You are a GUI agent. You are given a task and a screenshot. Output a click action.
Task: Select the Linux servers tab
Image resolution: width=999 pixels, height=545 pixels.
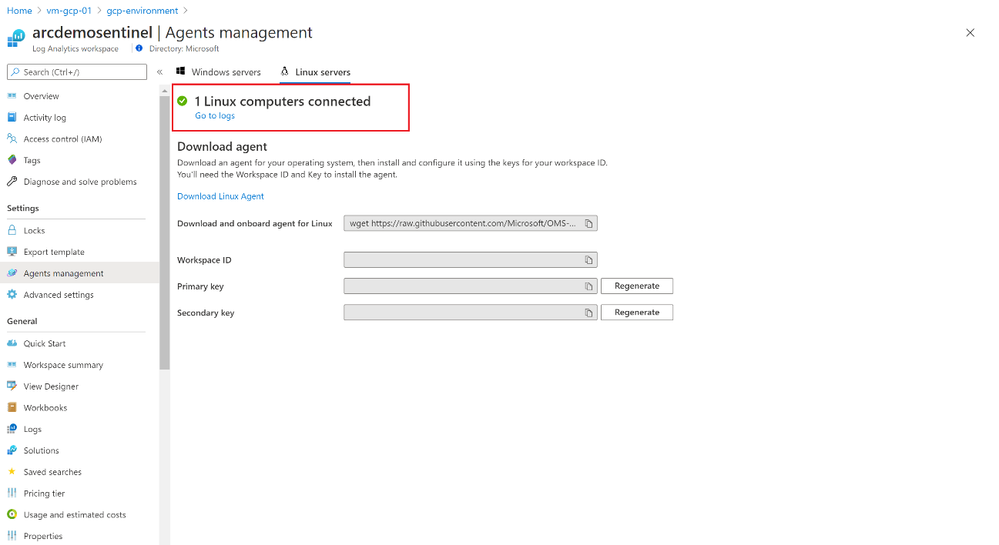point(315,72)
